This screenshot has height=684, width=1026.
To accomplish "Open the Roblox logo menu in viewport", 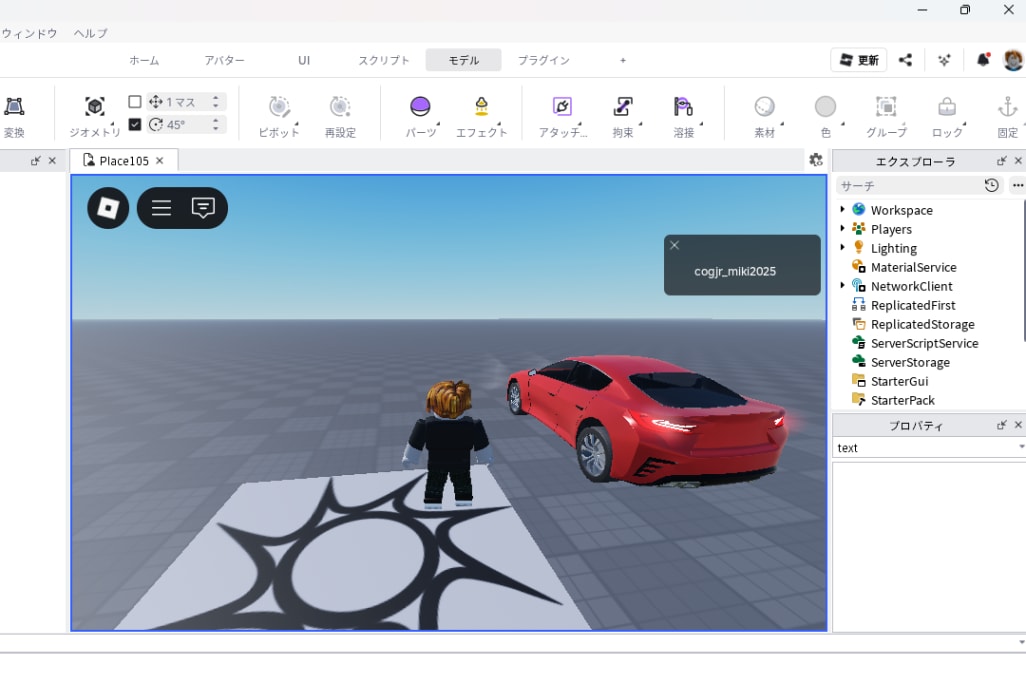I will [108, 208].
